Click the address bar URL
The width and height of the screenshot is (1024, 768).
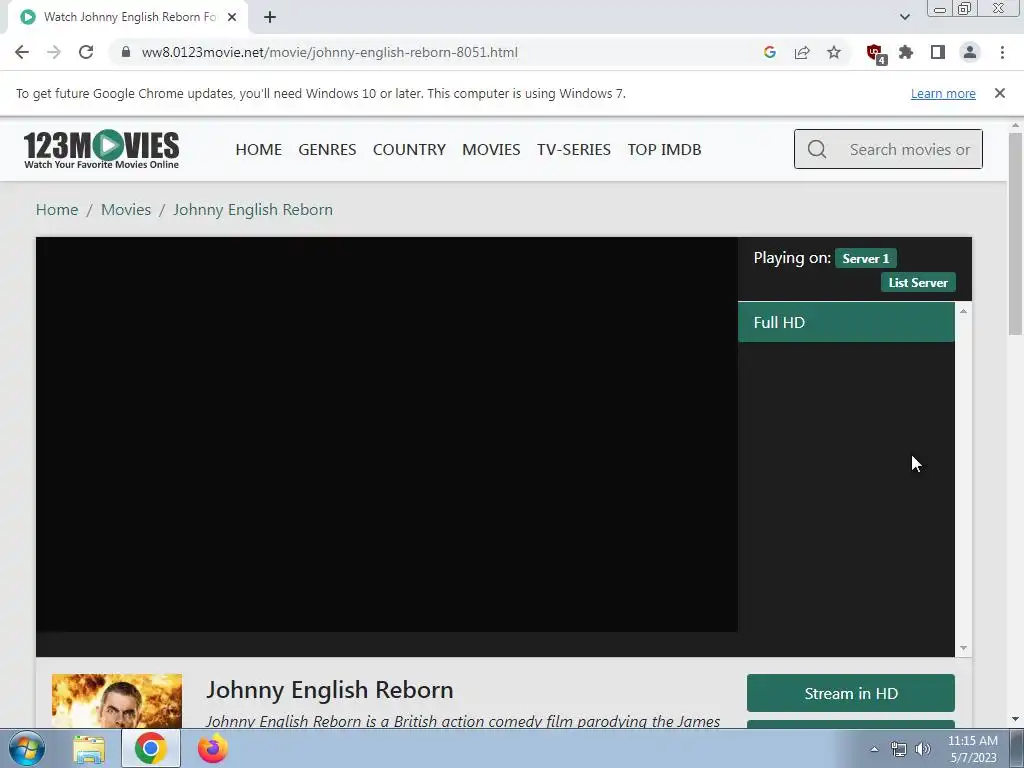click(330, 52)
